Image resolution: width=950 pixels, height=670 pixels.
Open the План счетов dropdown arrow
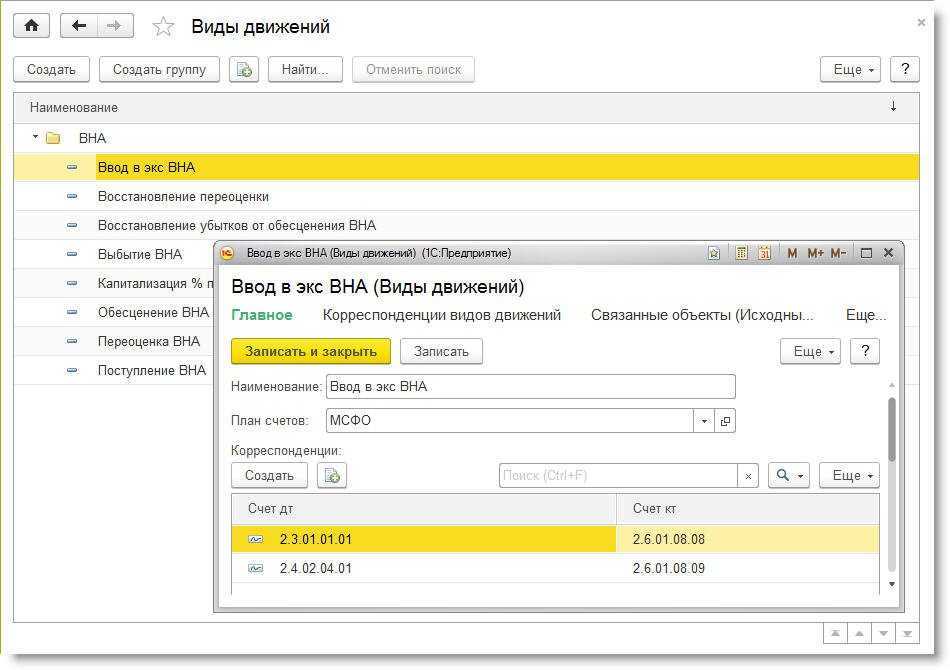click(704, 421)
